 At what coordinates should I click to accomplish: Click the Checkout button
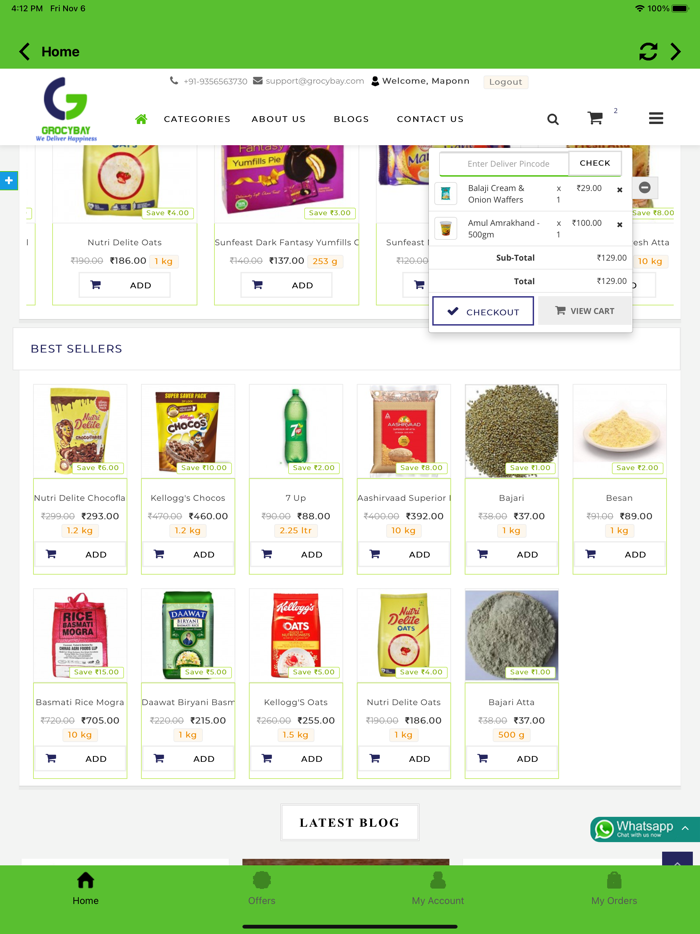coord(483,311)
